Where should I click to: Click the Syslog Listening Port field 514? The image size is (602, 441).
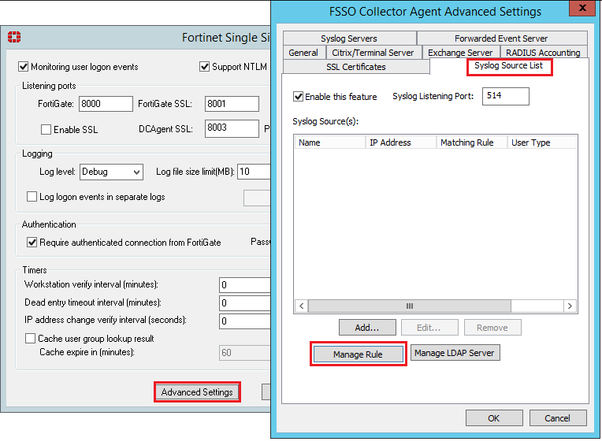click(x=506, y=96)
